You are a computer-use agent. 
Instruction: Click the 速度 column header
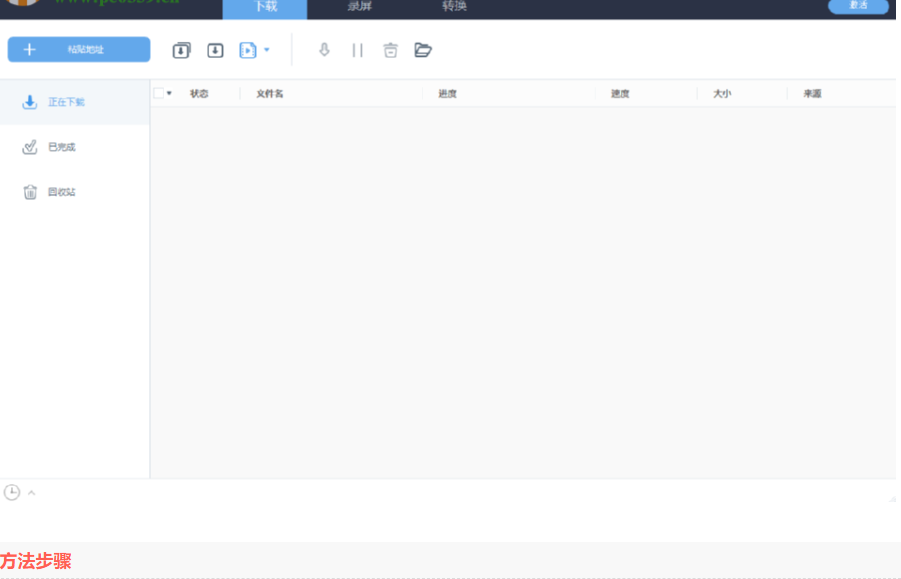pos(620,94)
